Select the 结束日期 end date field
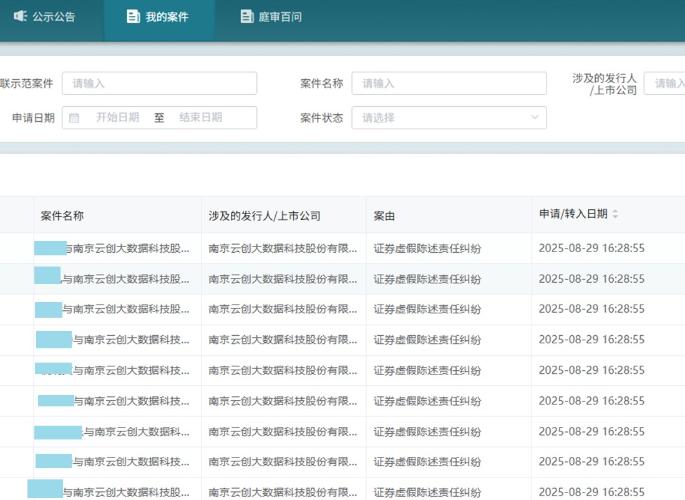Image resolution: width=685 pixels, height=500 pixels. (x=201, y=117)
